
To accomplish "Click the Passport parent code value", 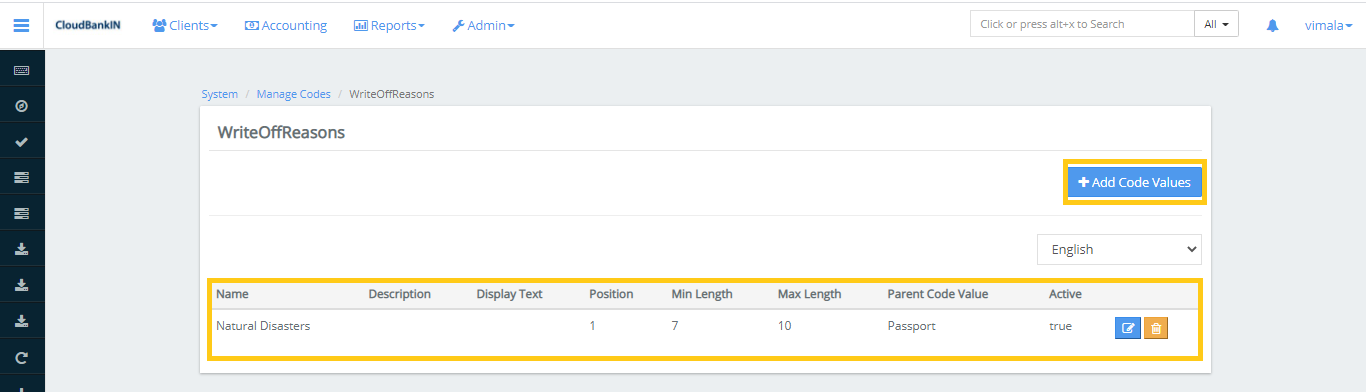I will click(911, 326).
